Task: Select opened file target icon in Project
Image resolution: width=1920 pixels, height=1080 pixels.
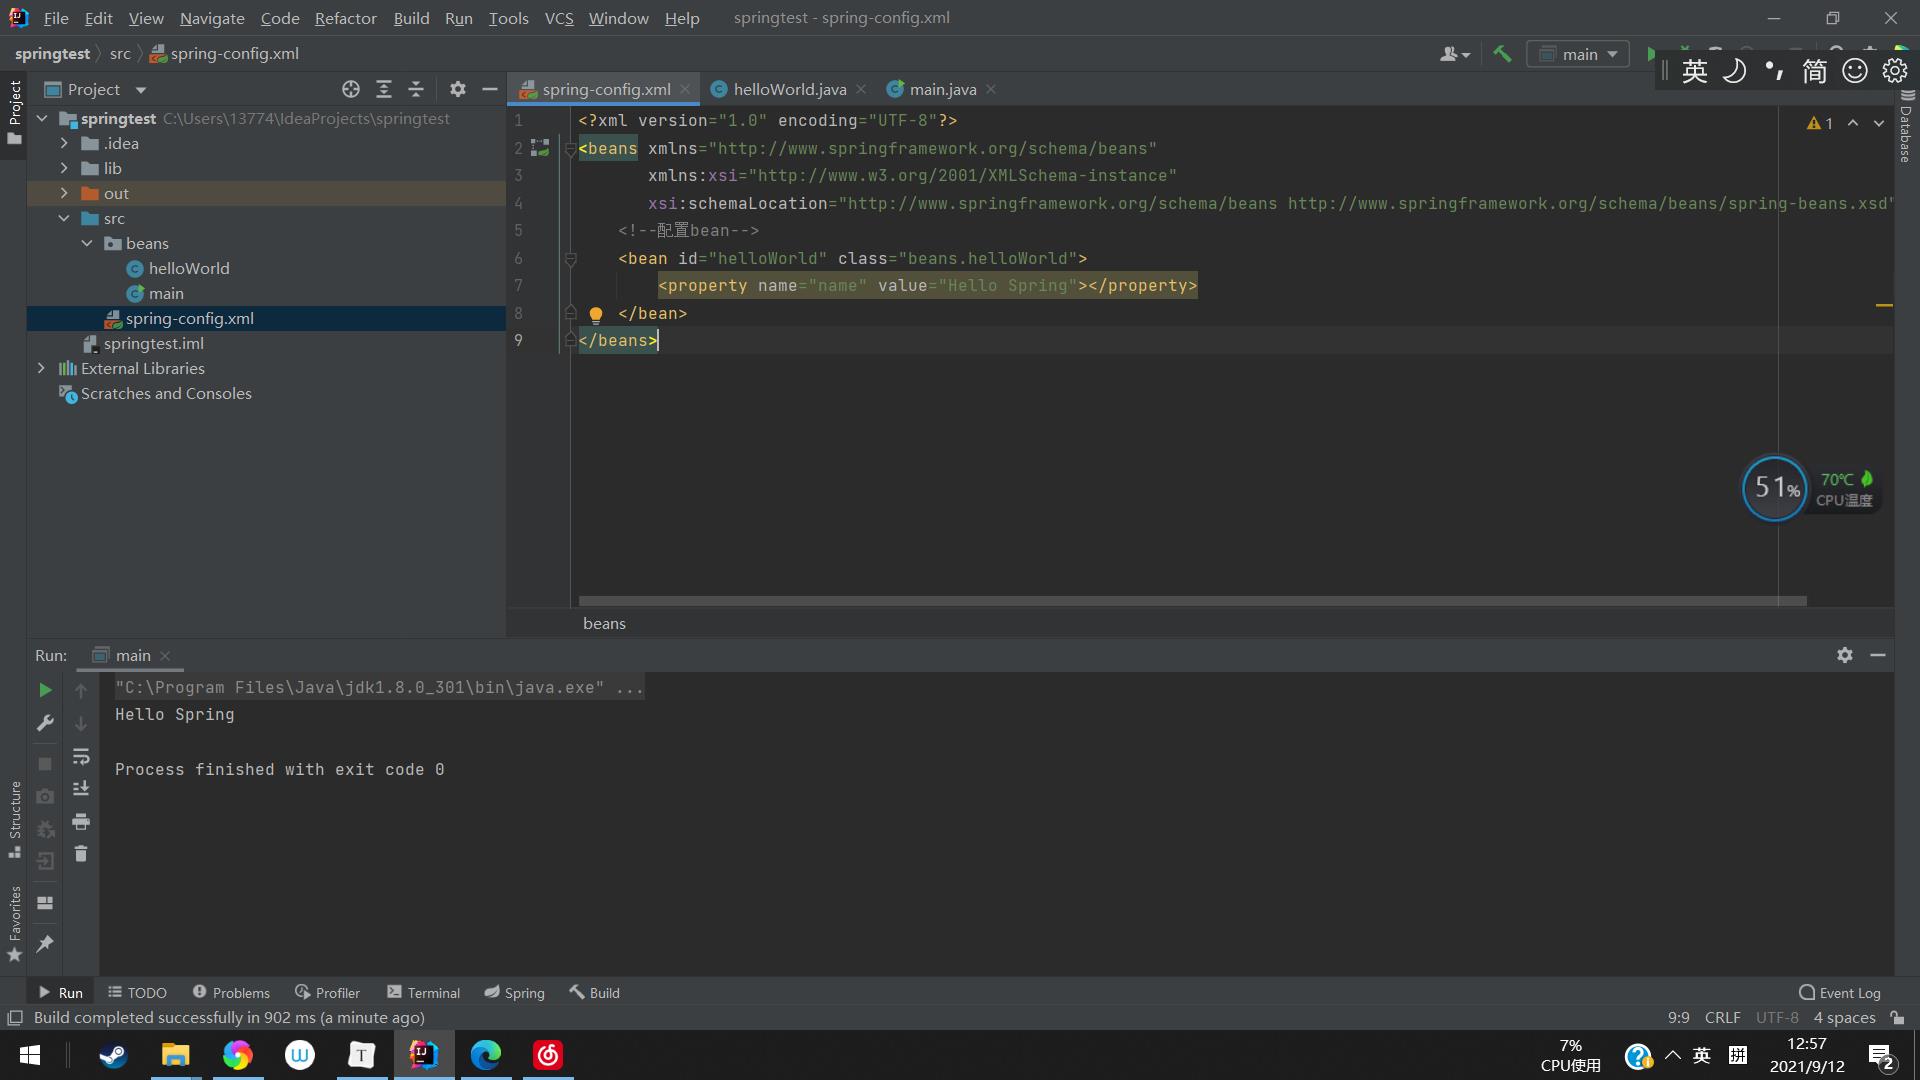Action: (351, 89)
